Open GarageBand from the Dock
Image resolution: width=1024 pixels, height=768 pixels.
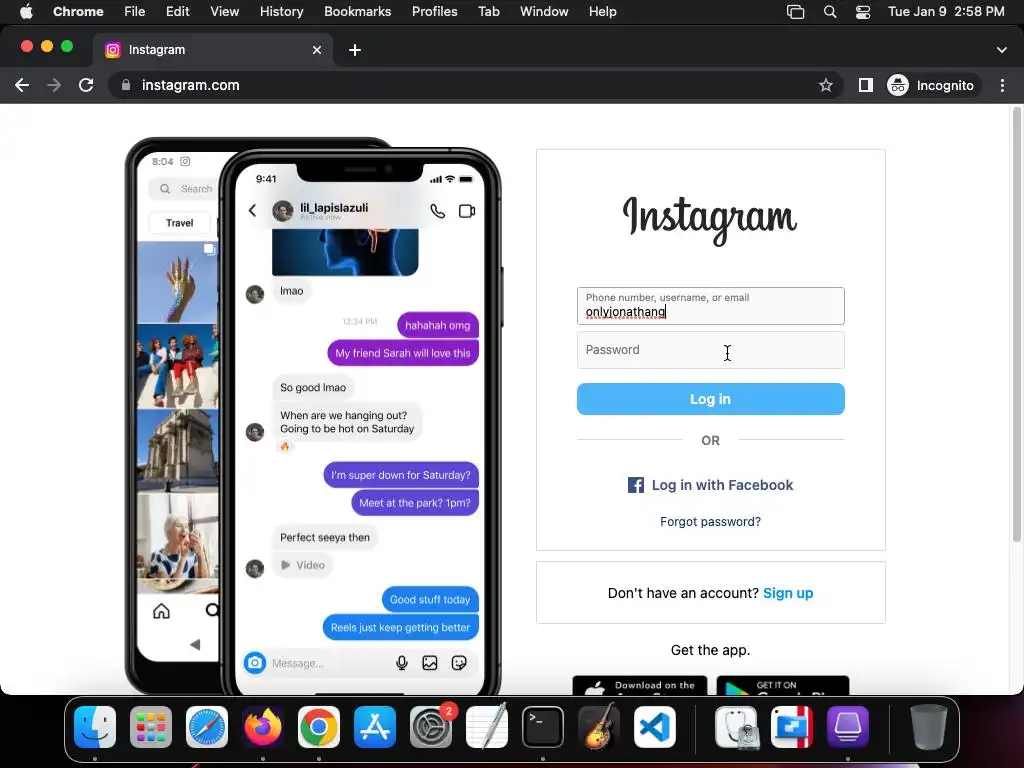[x=599, y=727]
